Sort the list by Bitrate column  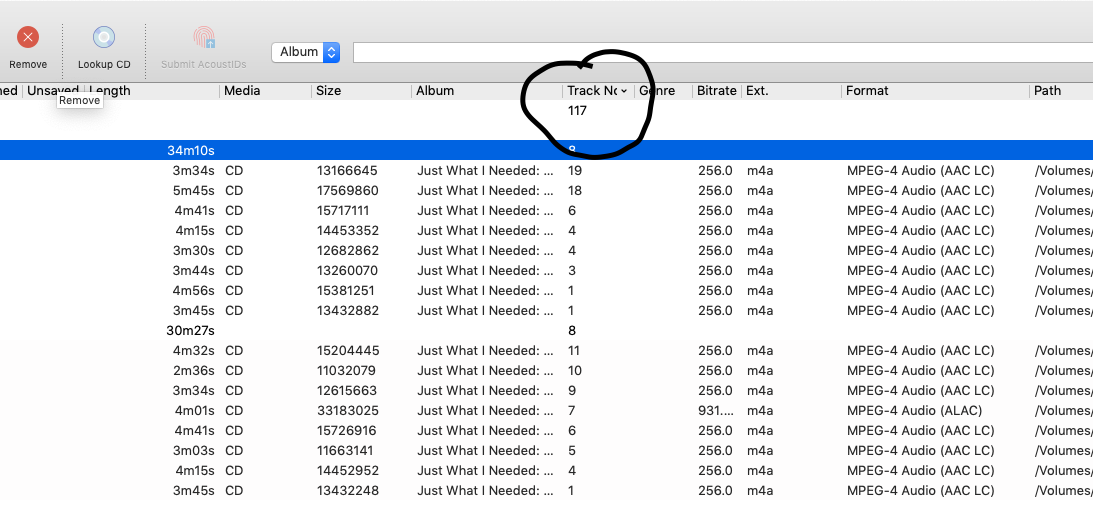pyautogui.click(x=716, y=91)
